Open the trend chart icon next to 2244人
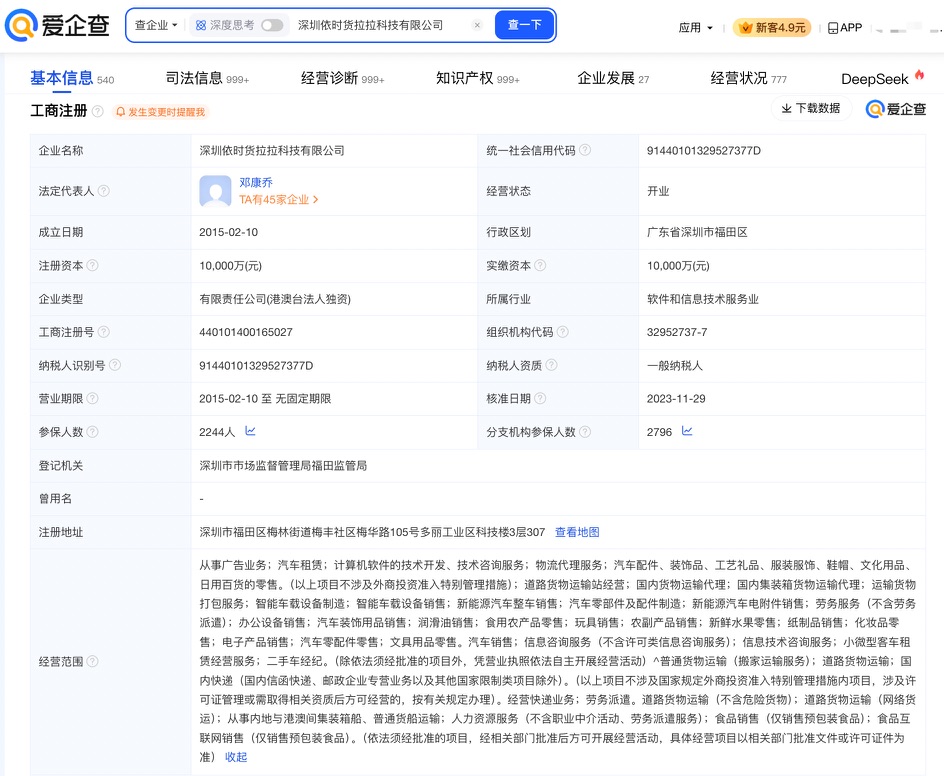Viewport: 944px width, 776px height. (x=250, y=431)
